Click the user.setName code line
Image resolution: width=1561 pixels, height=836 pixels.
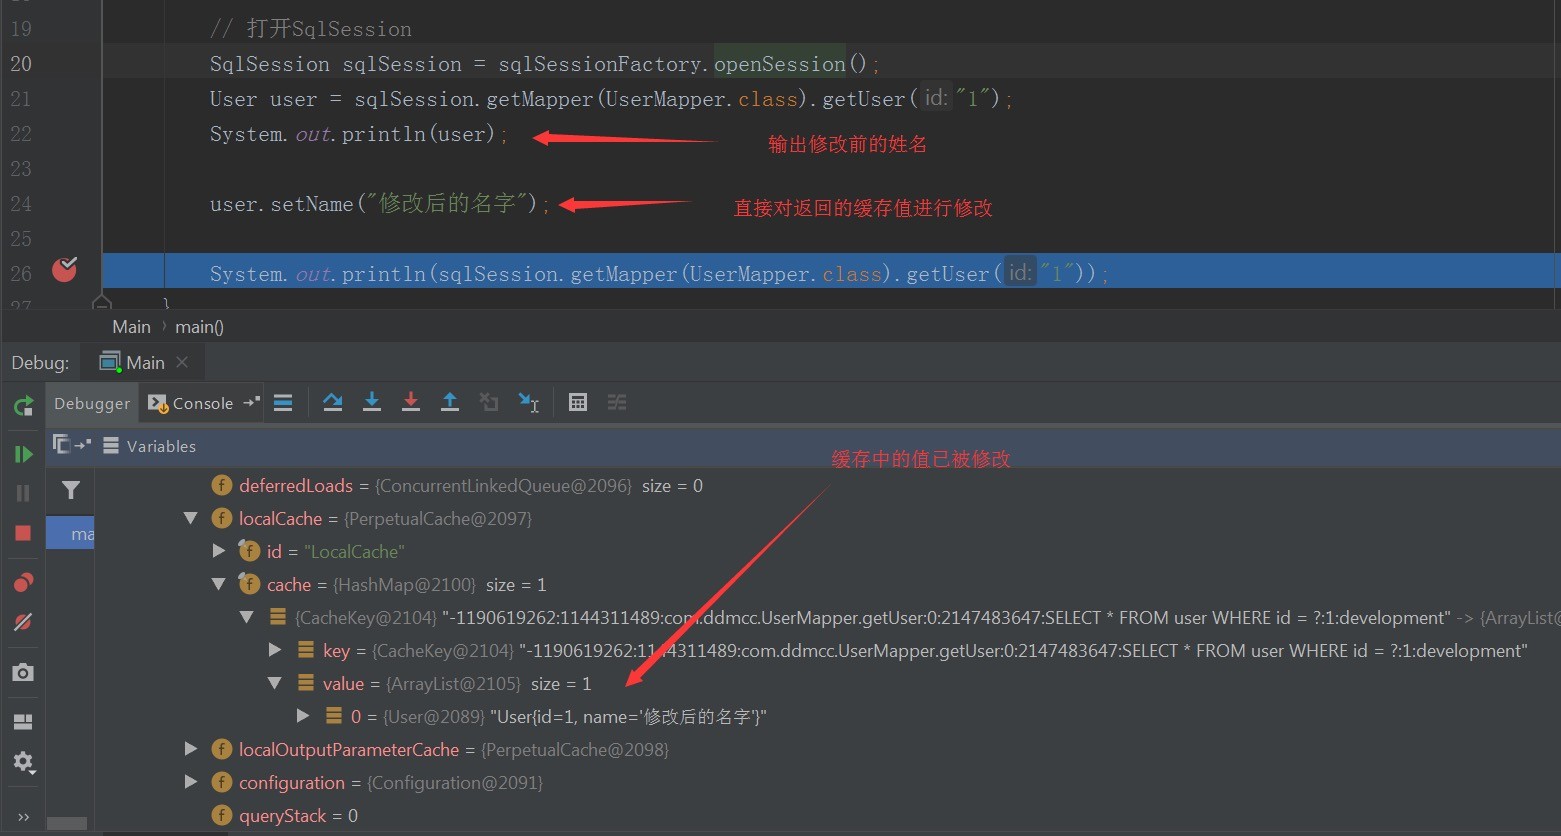(380, 204)
